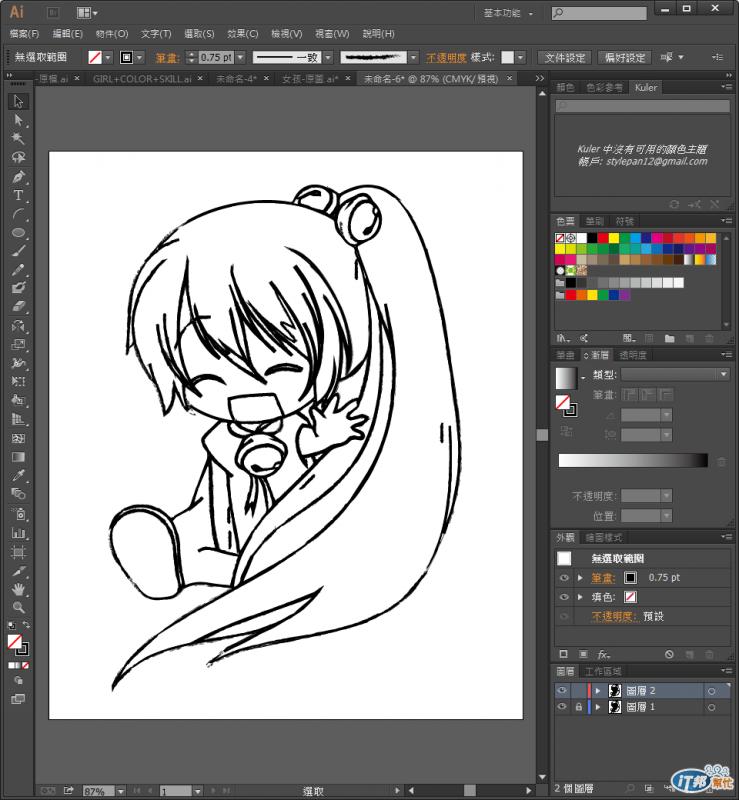This screenshot has width=739, height=800.
Task: Click the 偏好設定 button
Action: click(625, 58)
